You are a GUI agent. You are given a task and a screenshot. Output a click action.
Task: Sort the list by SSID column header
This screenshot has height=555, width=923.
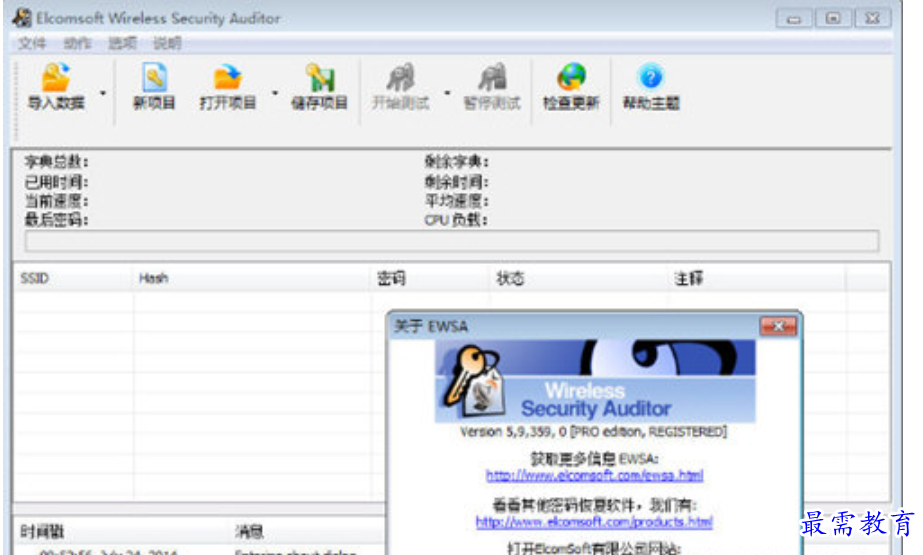74,278
